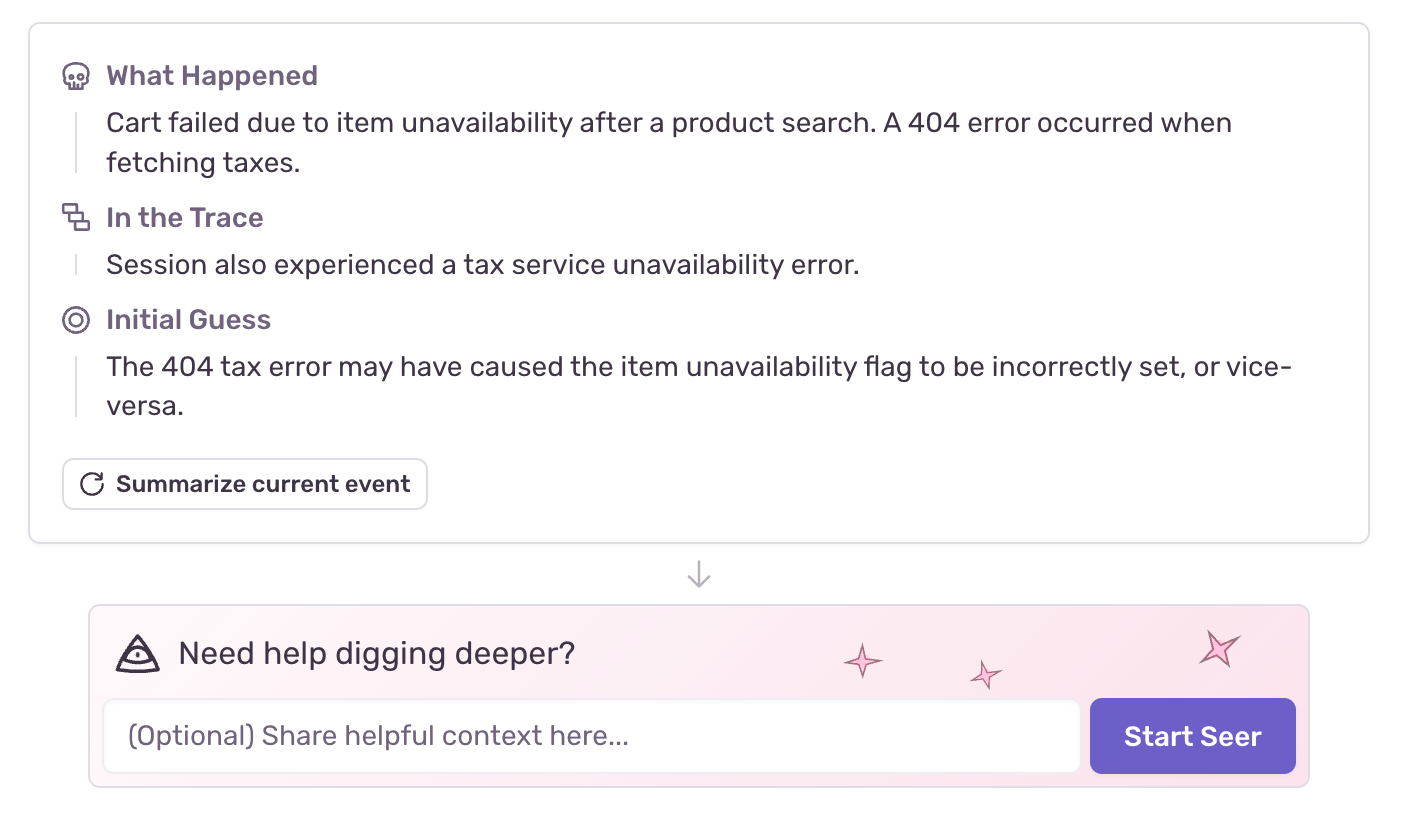Select the small pink sparkle left of the stars

(x=863, y=660)
